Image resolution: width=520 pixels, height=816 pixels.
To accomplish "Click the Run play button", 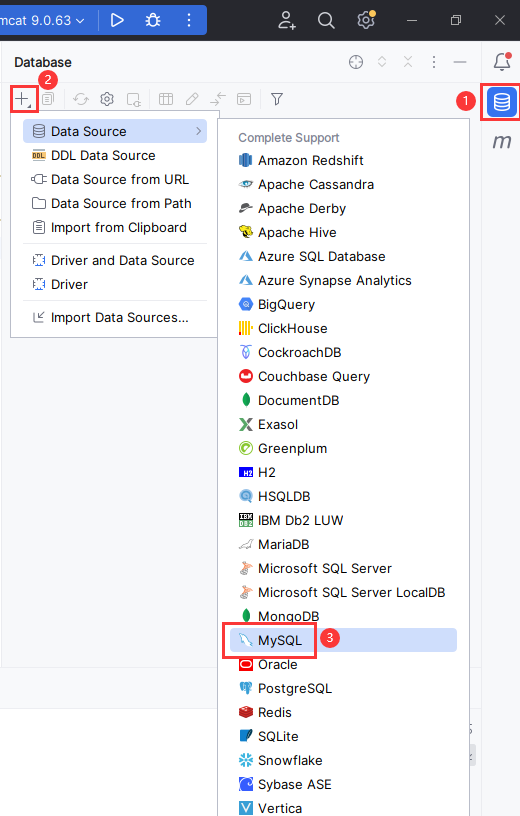I will click(x=117, y=20).
